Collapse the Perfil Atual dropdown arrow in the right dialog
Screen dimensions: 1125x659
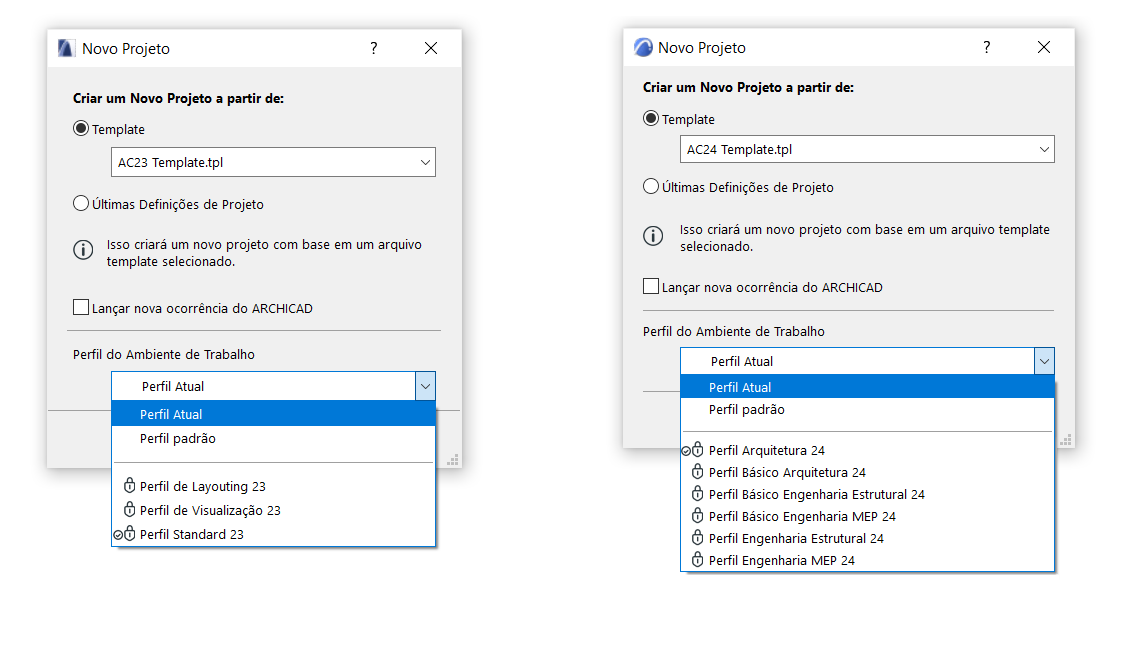click(x=1044, y=361)
